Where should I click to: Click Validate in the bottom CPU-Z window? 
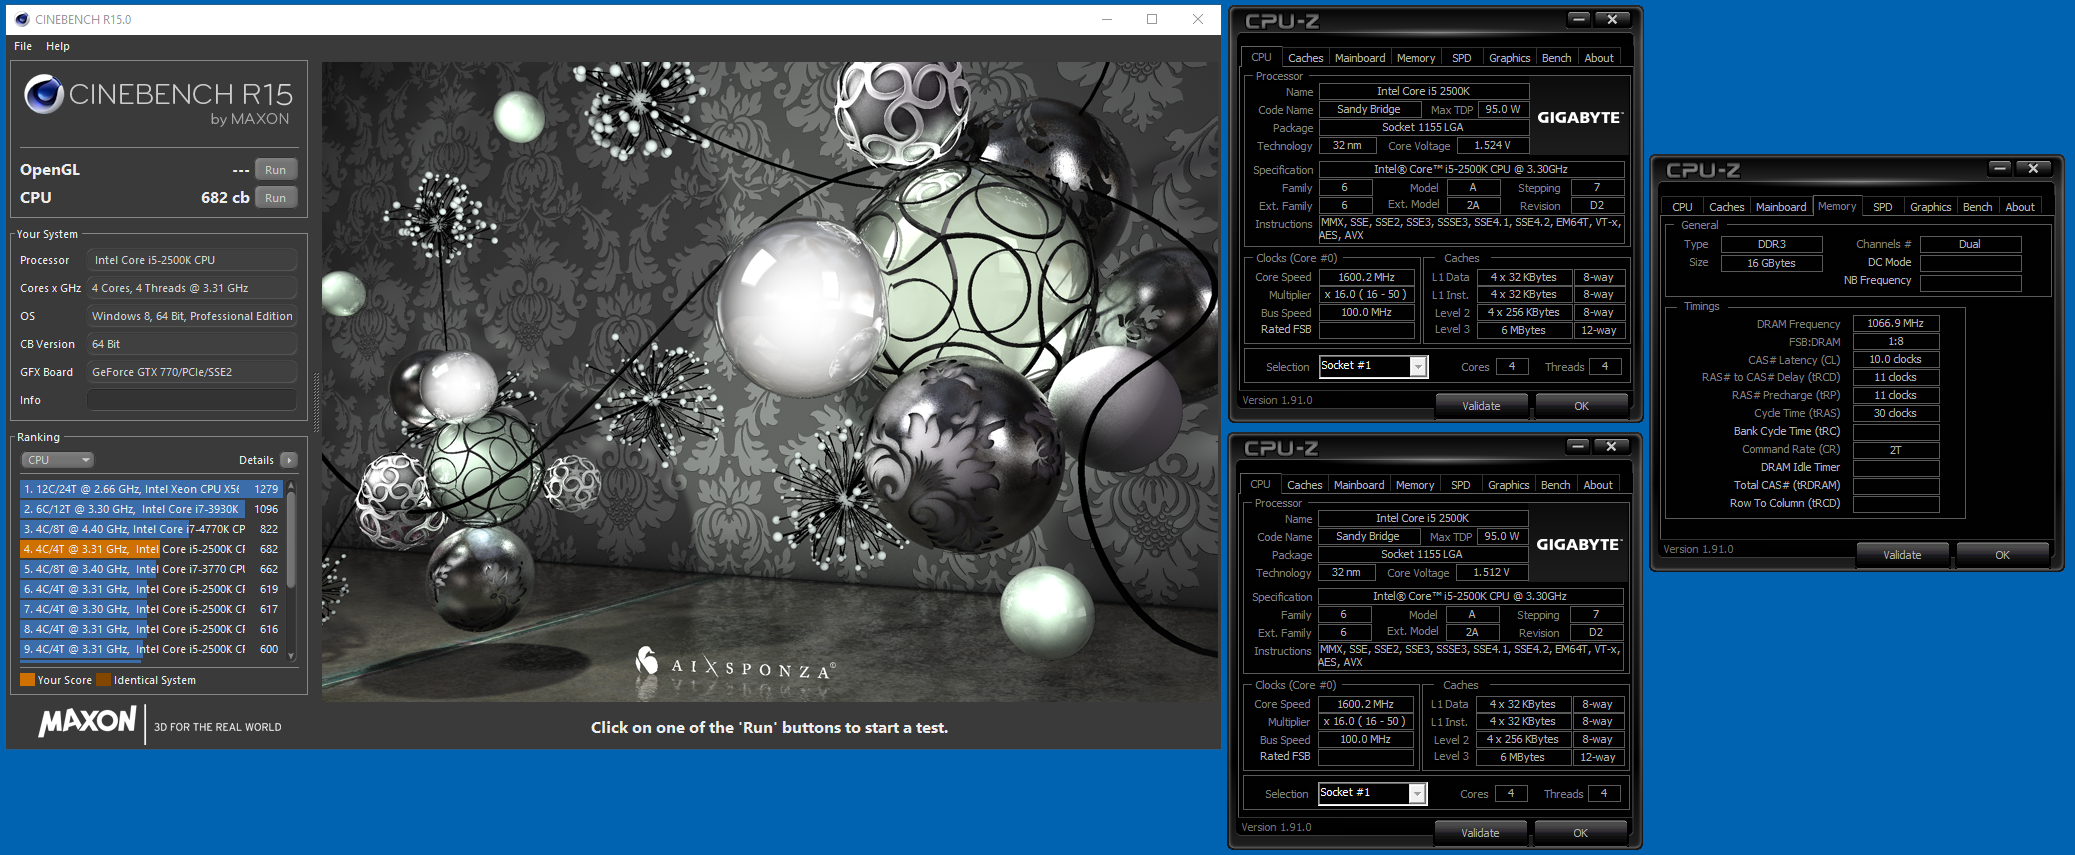(1480, 833)
